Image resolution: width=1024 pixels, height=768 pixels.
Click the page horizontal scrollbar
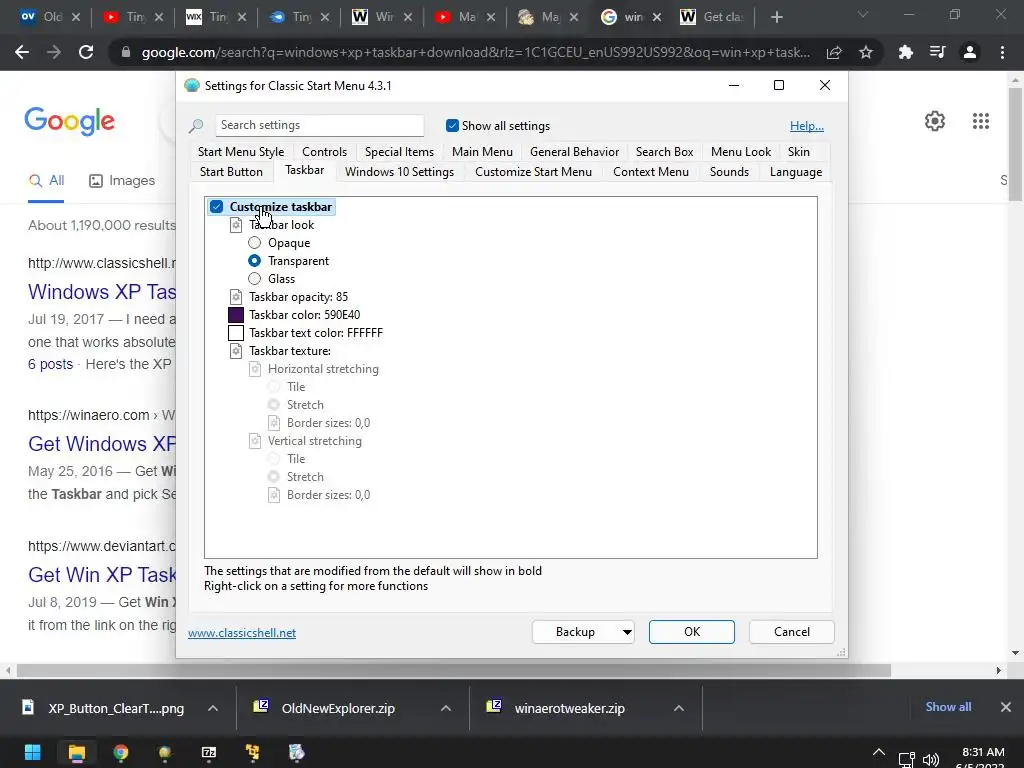tap(454, 671)
